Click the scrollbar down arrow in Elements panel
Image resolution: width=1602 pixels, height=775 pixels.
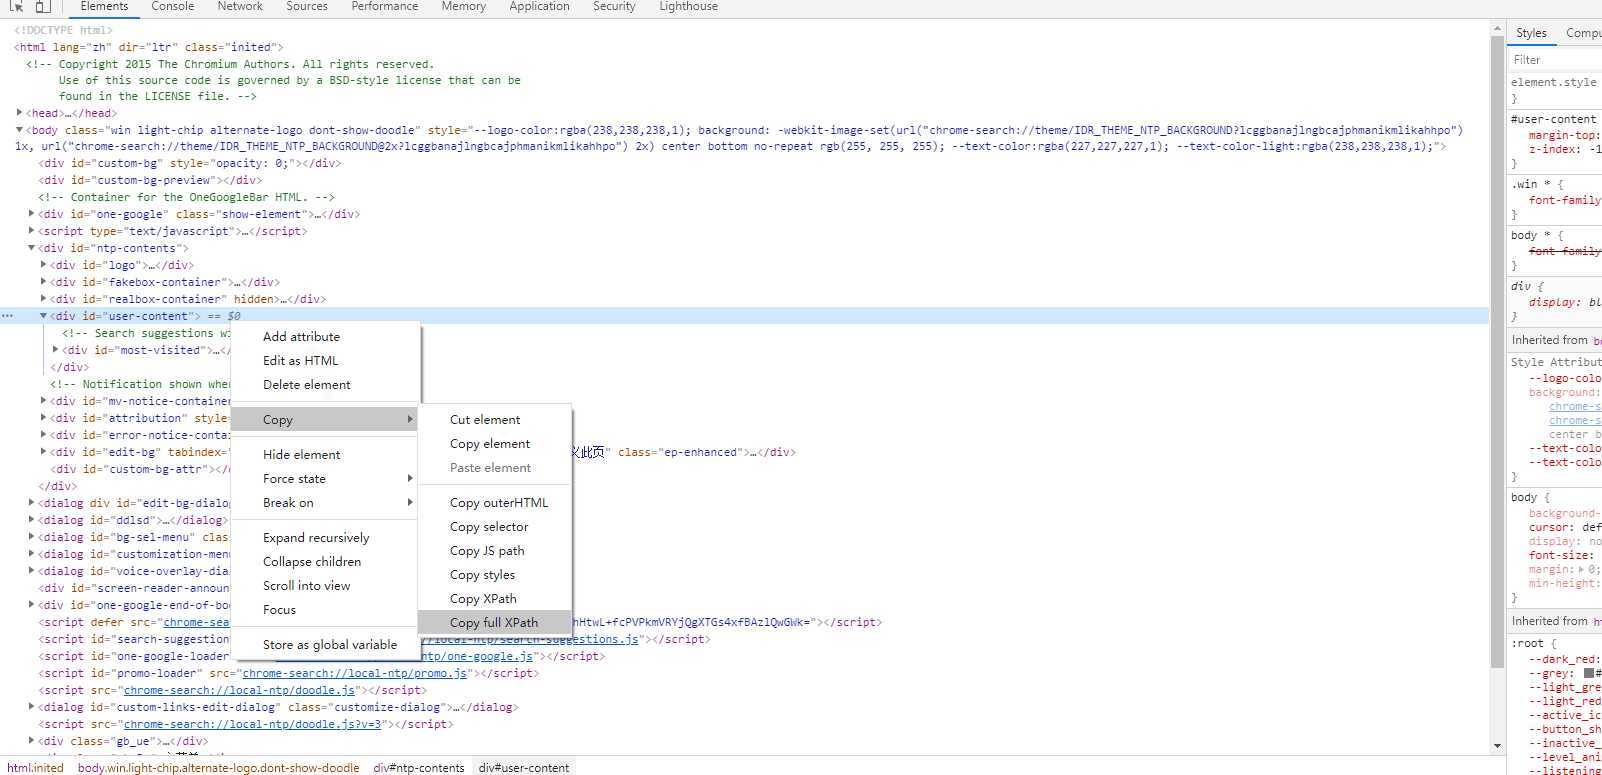[x=1497, y=746]
